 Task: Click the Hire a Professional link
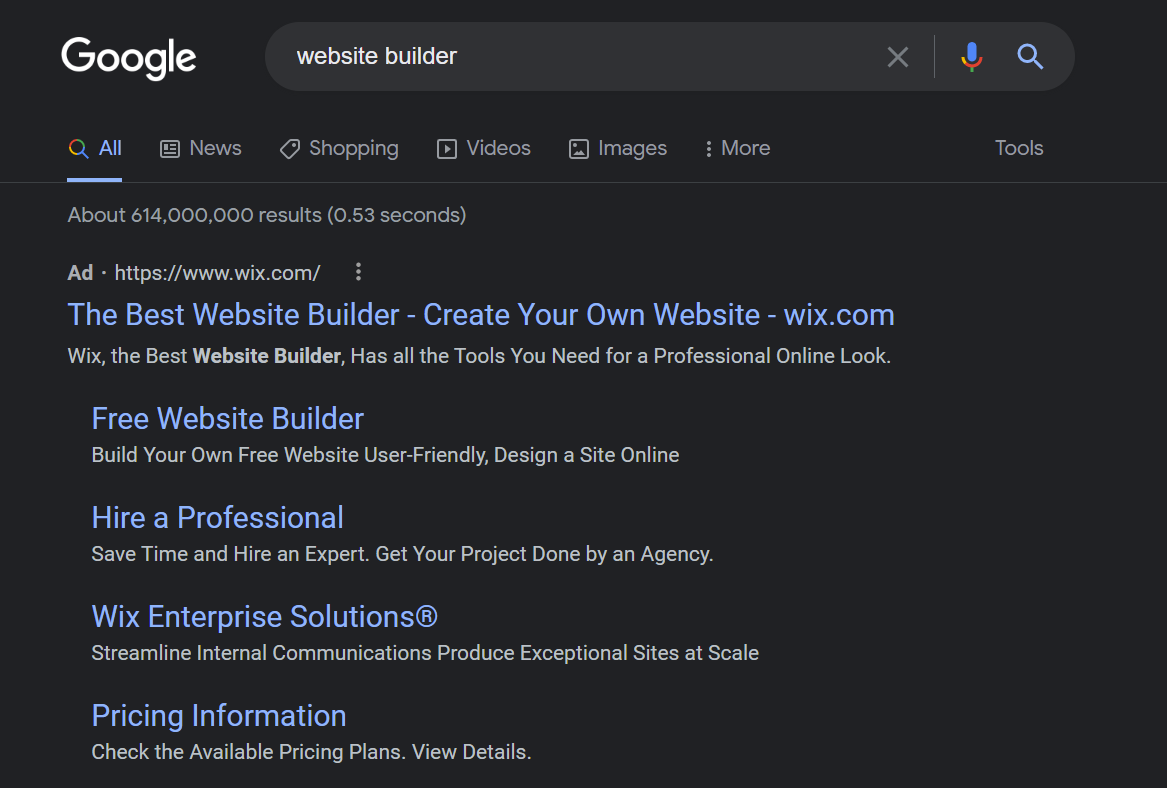coord(217,517)
